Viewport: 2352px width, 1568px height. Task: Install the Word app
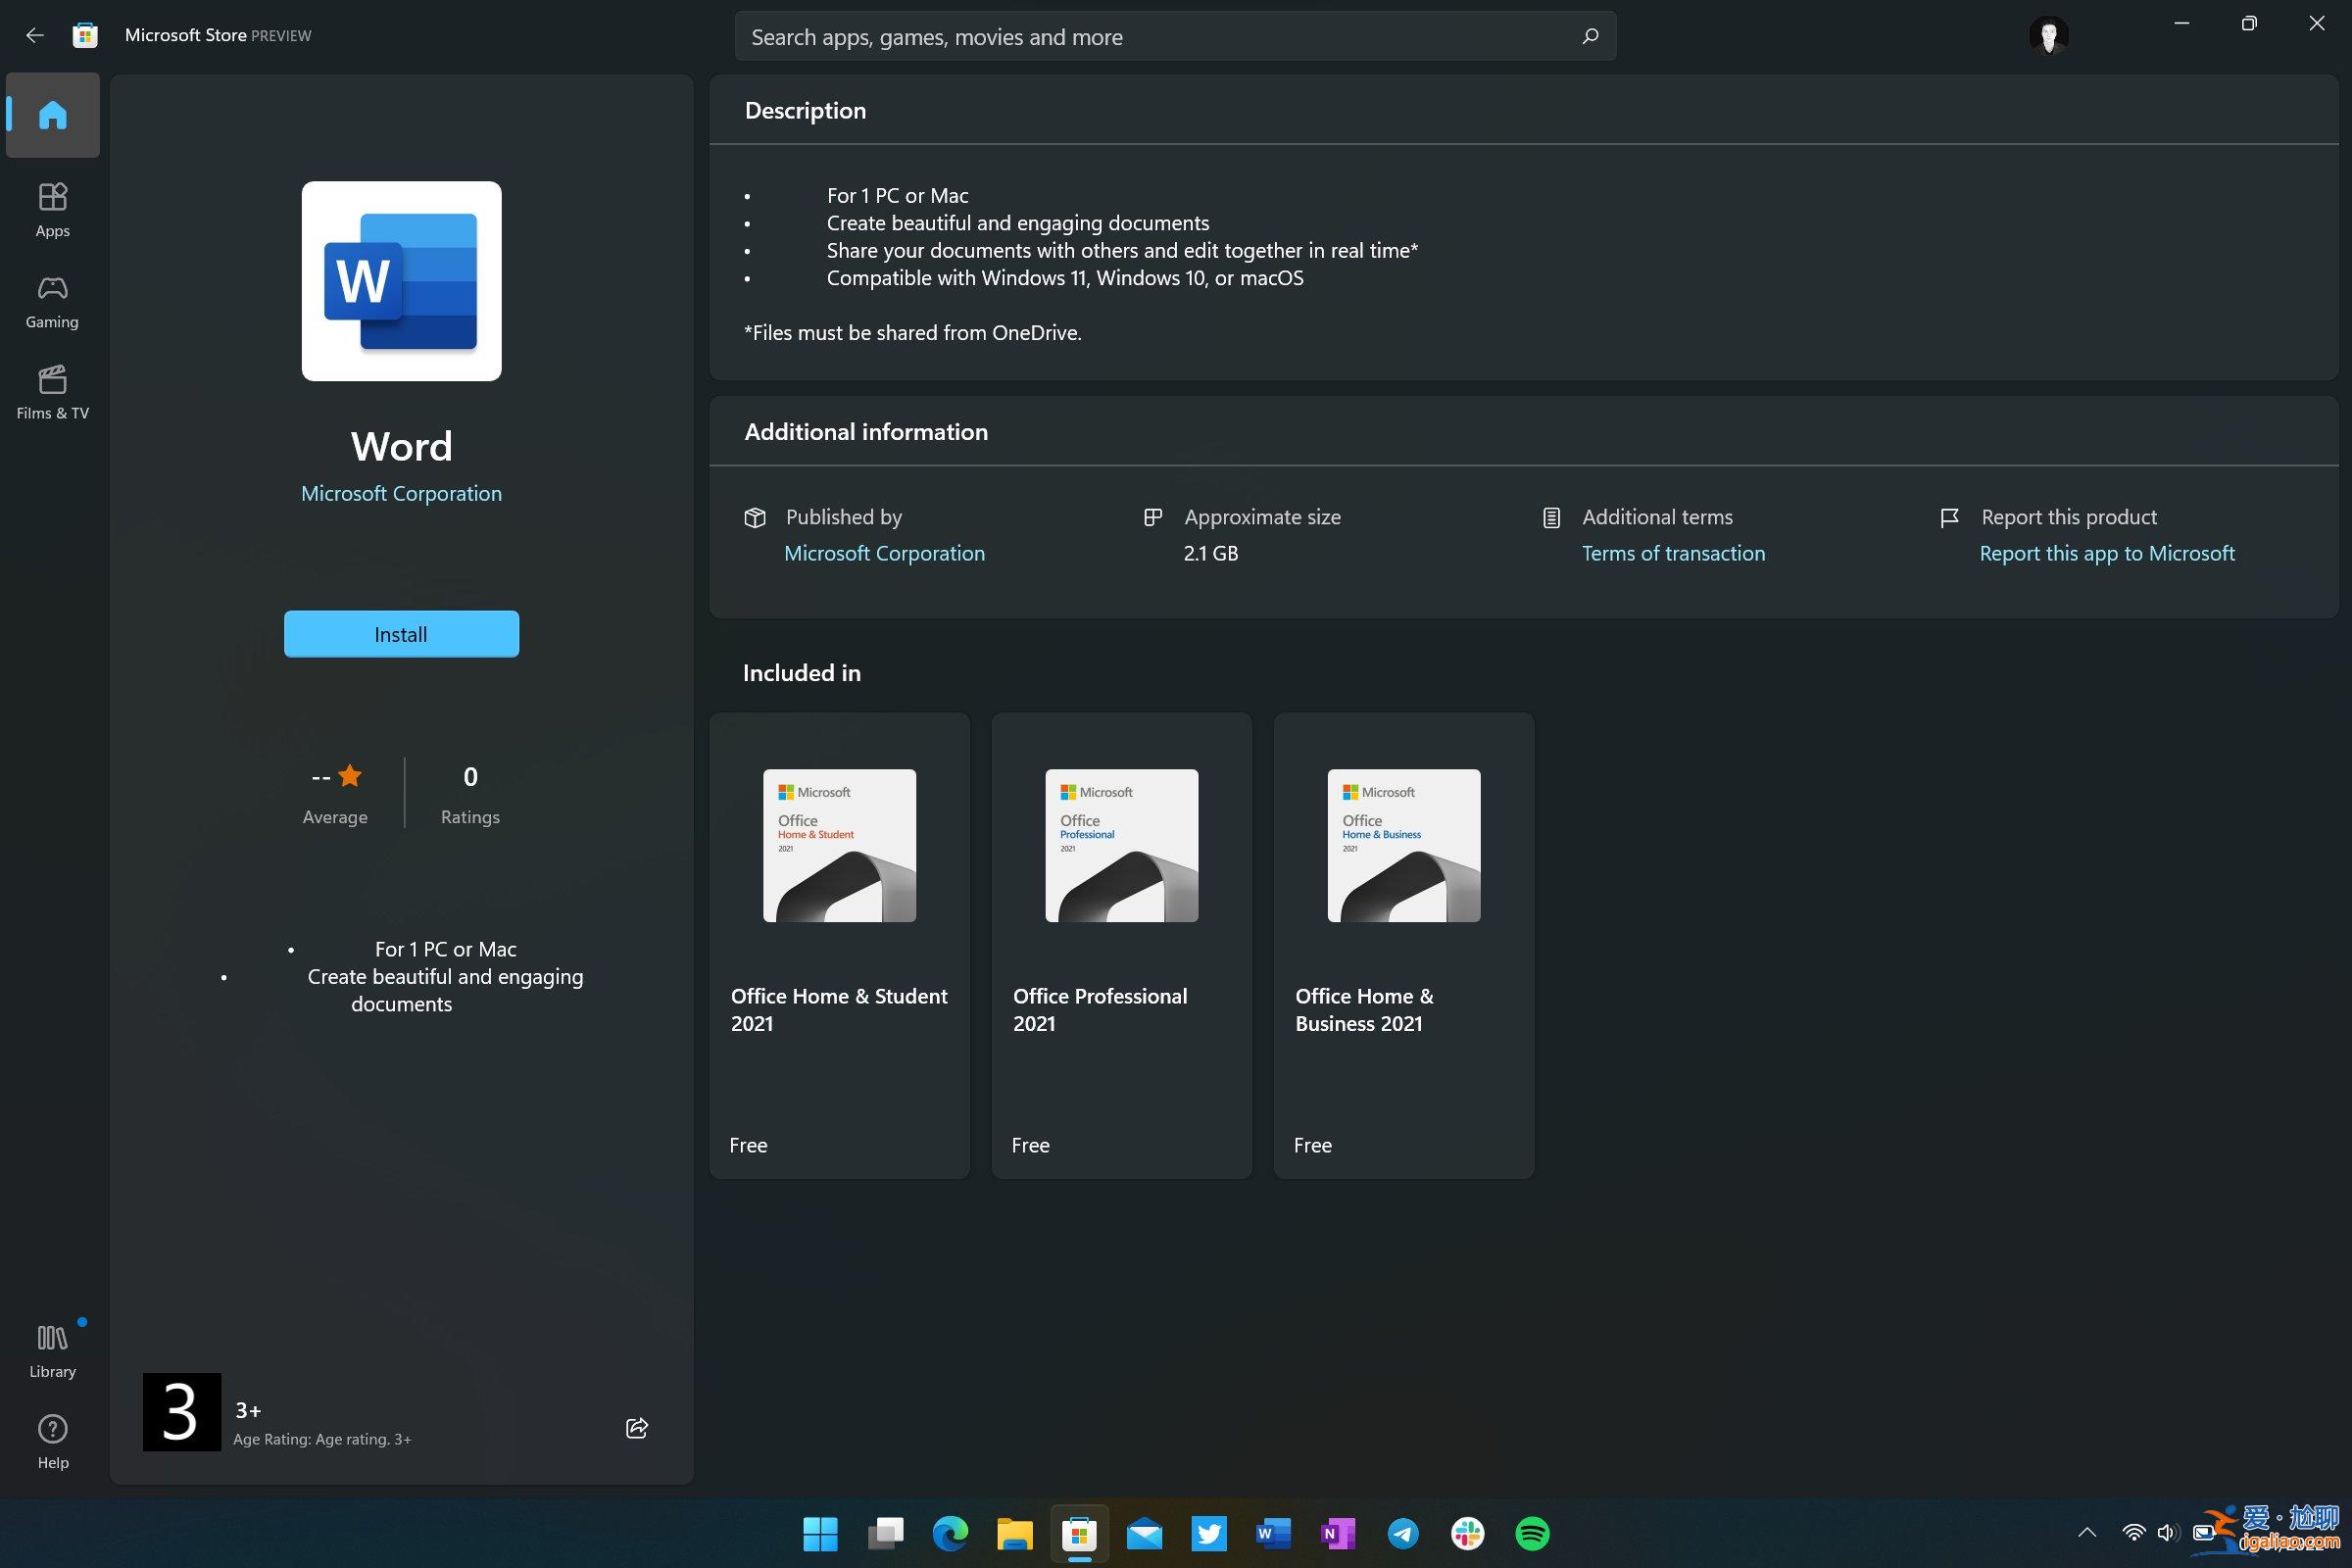pos(401,634)
